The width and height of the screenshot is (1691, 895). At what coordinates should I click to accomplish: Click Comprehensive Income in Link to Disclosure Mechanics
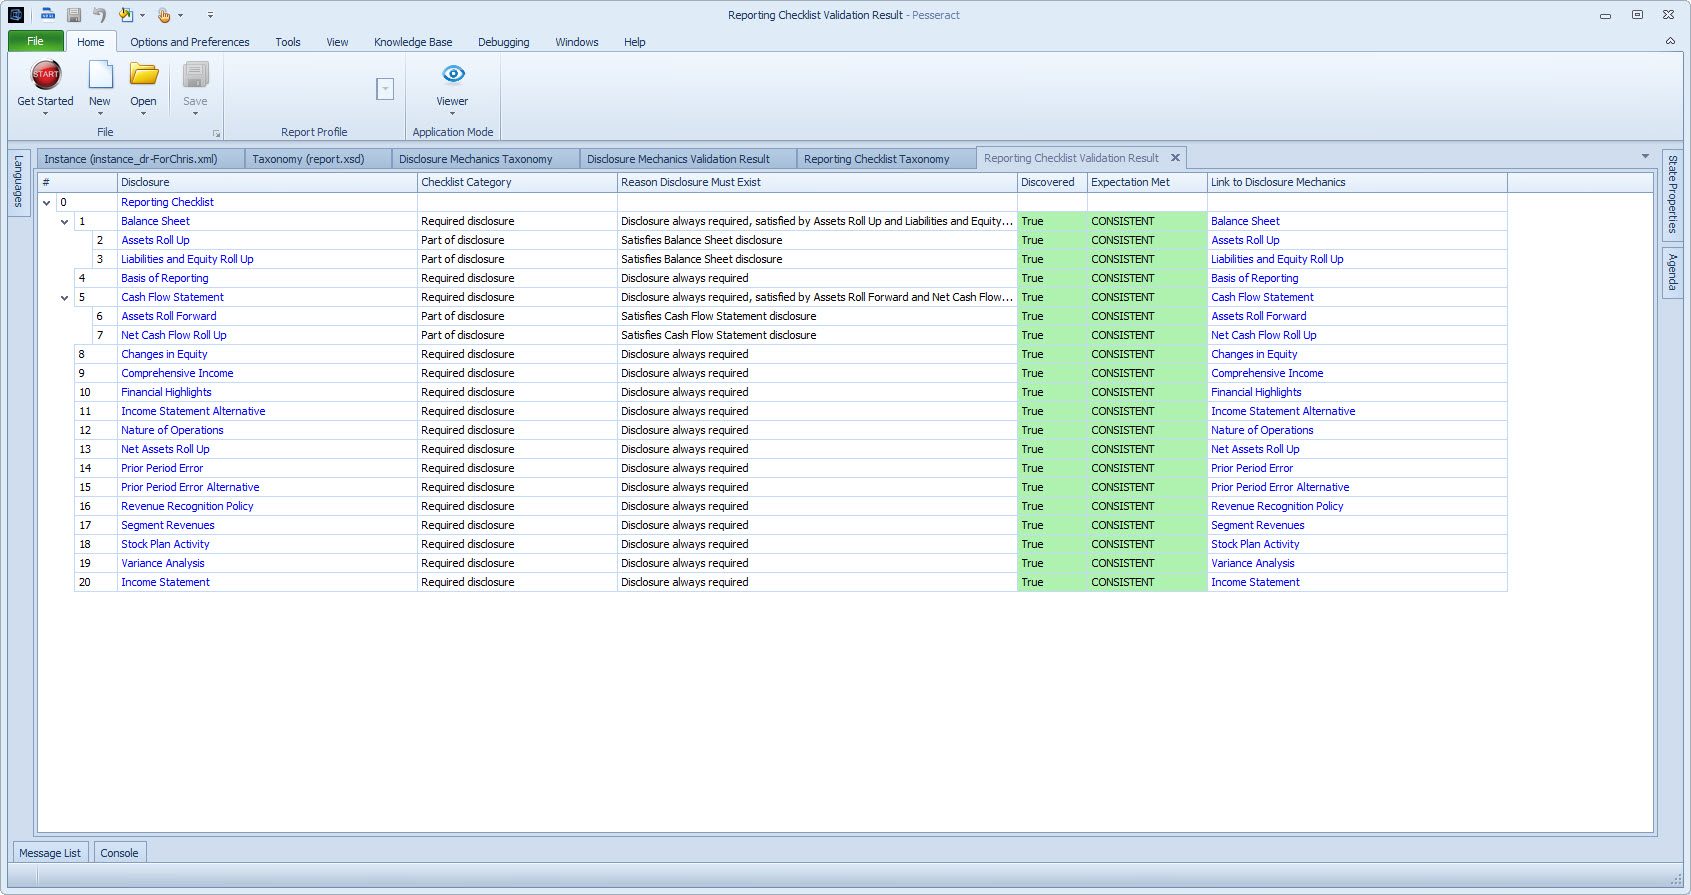1267,373
